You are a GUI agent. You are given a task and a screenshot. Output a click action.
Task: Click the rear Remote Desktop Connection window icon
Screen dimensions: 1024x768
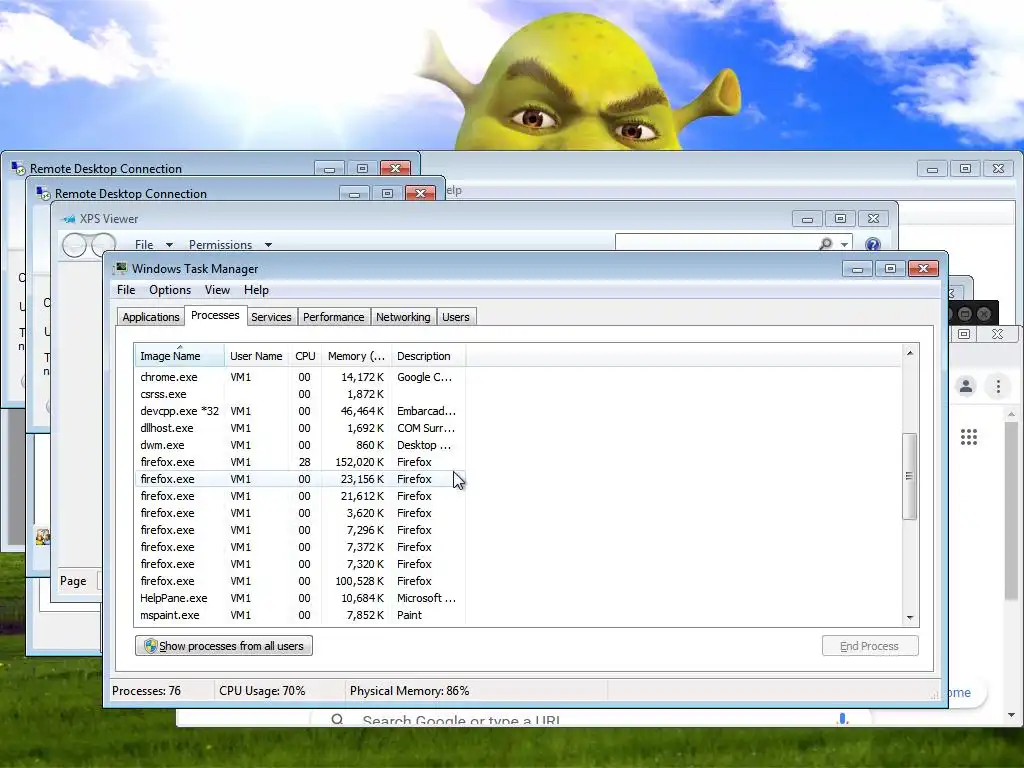click(18, 168)
